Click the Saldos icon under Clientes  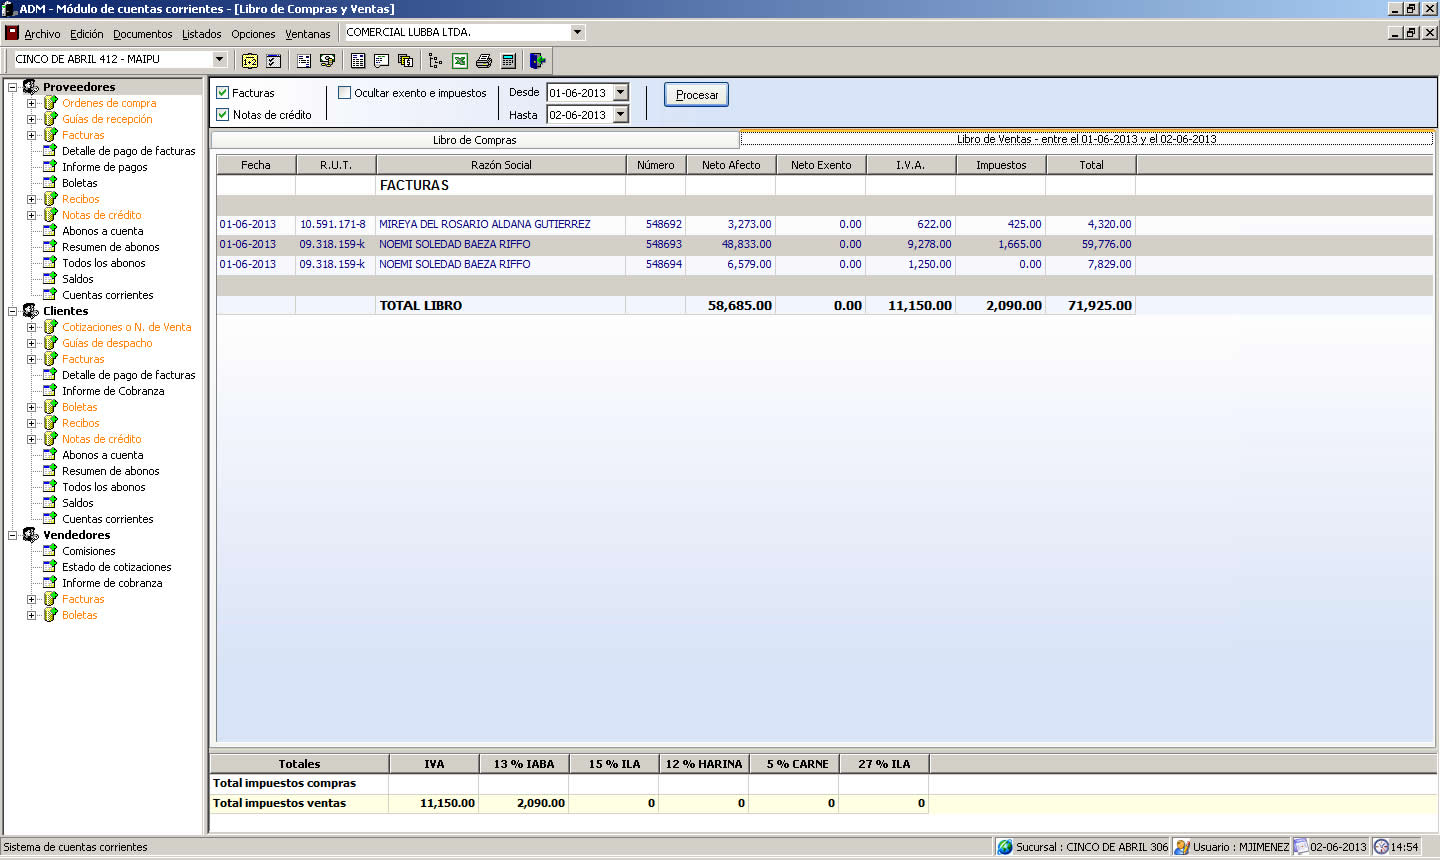pos(50,503)
